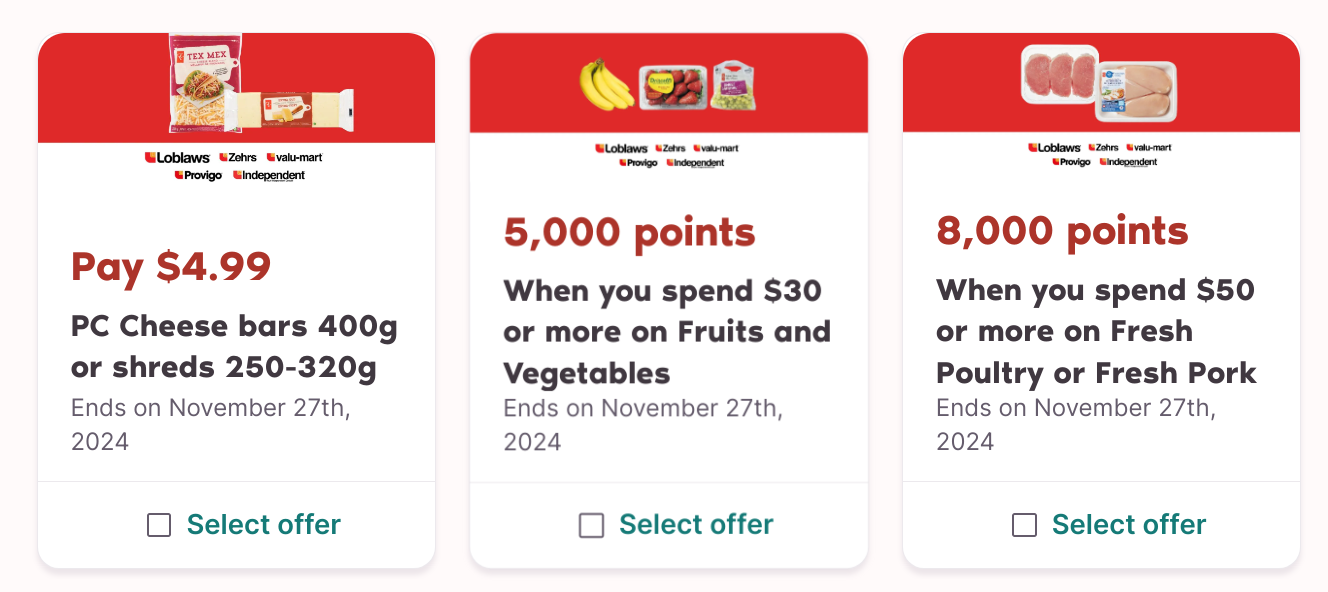Open the 8,000 points offer heading
Screen dimensions: 1328x592
click(x=1062, y=232)
